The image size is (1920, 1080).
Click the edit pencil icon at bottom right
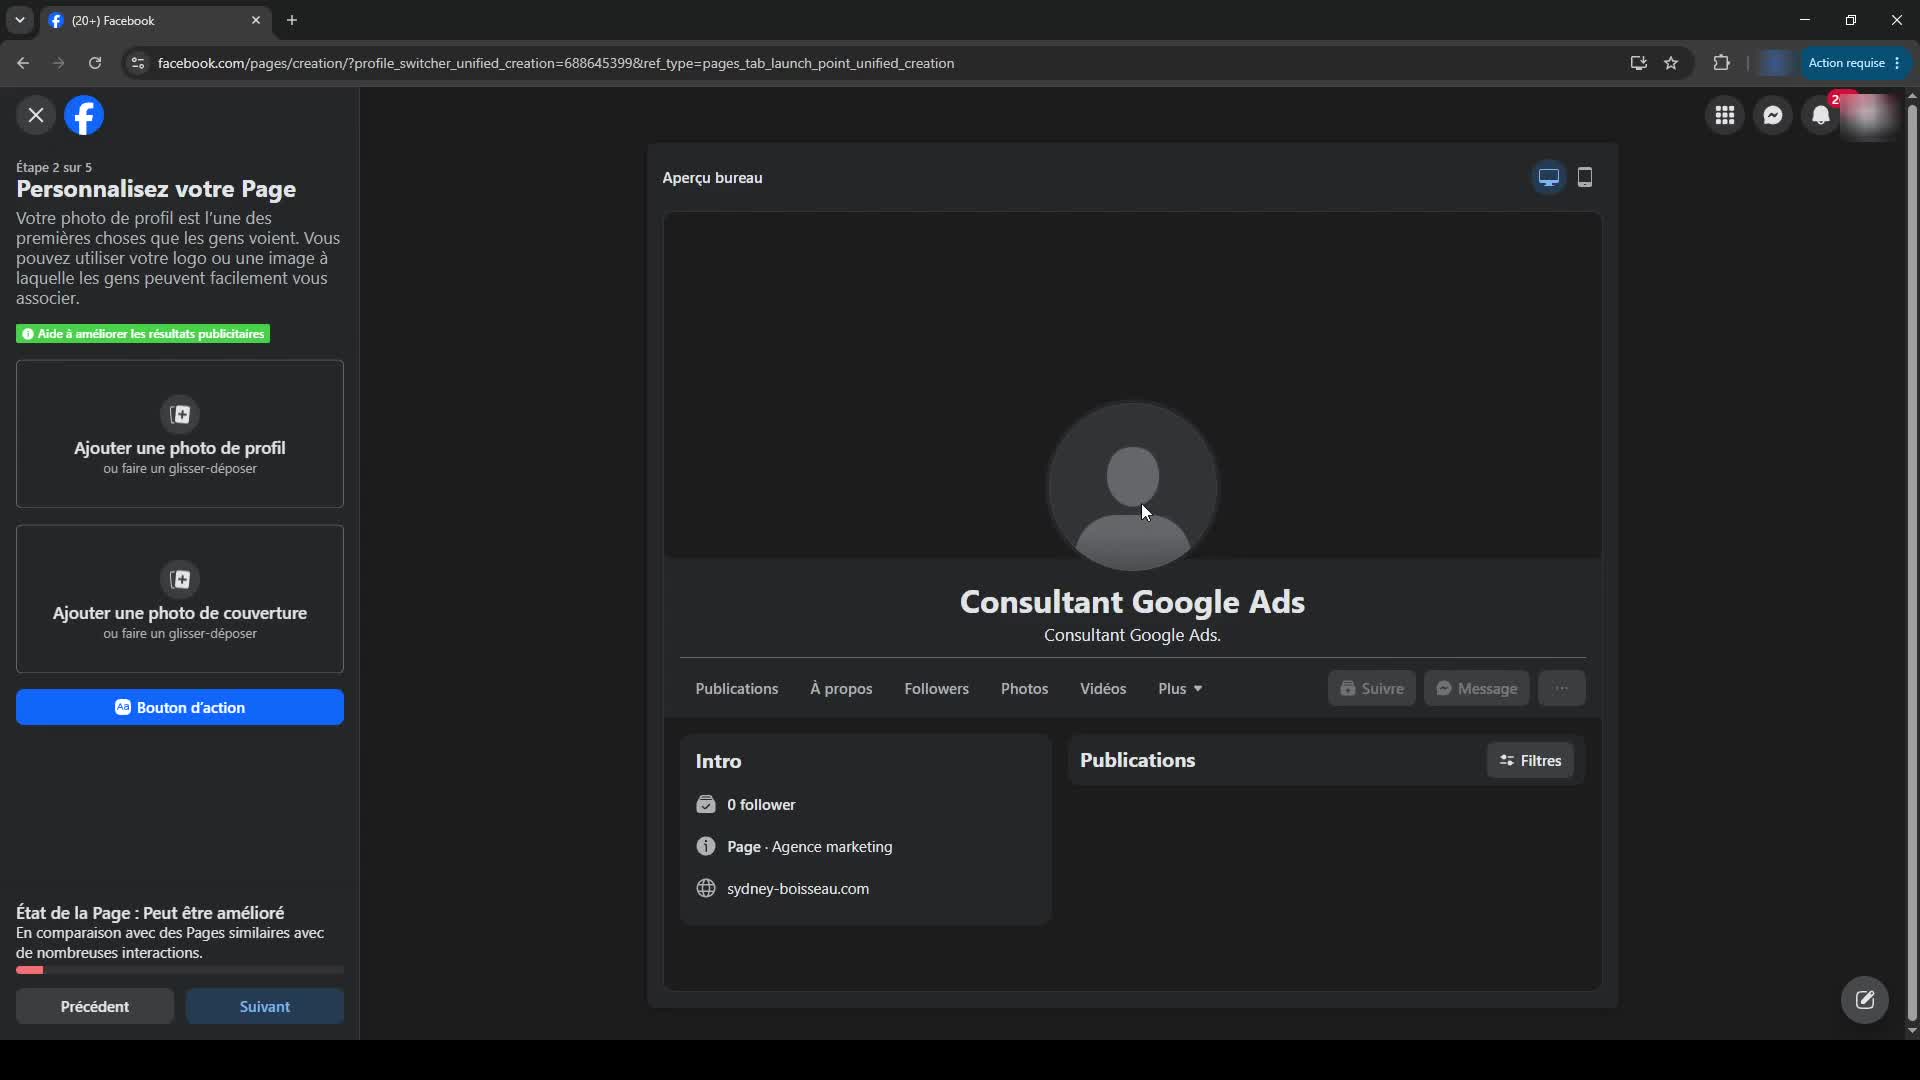pyautogui.click(x=1865, y=1000)
